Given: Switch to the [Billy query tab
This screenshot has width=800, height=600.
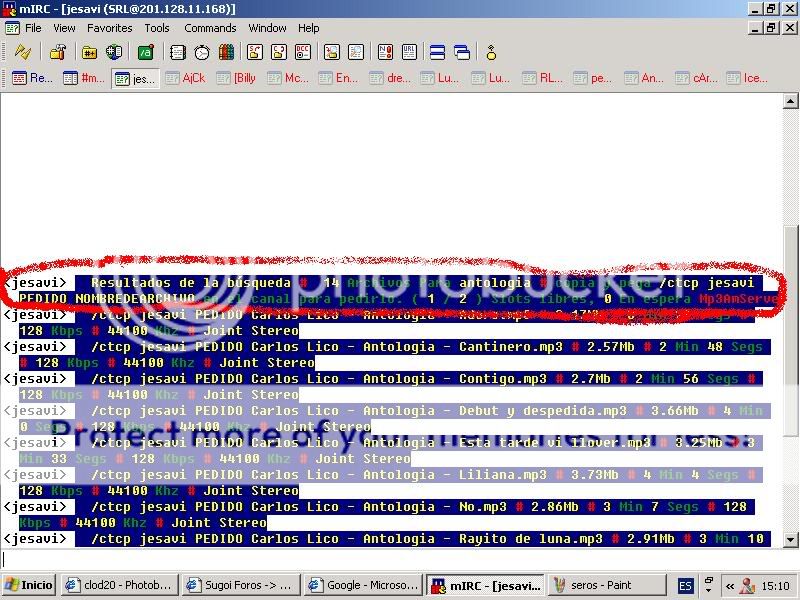Looking at the screenshot, I should pyautogui.click(x=237, y=78).
